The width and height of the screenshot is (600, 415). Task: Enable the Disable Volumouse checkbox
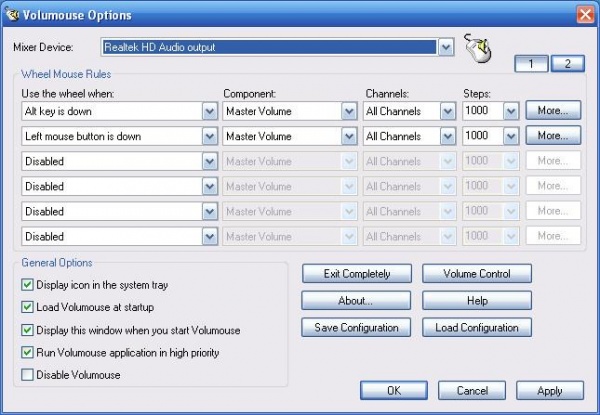(x=27, y=374)
